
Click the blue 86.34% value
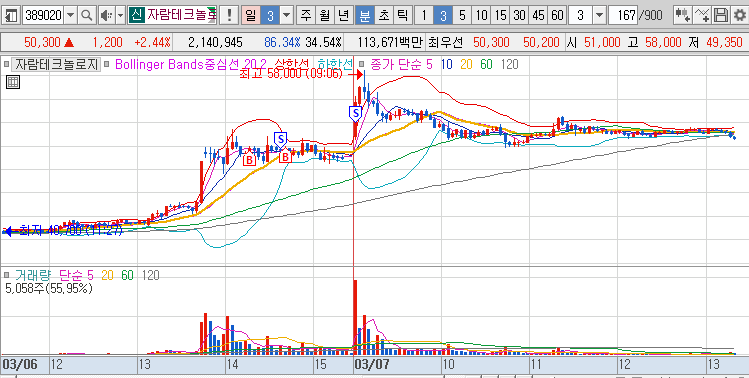click(x=282, y=43)
